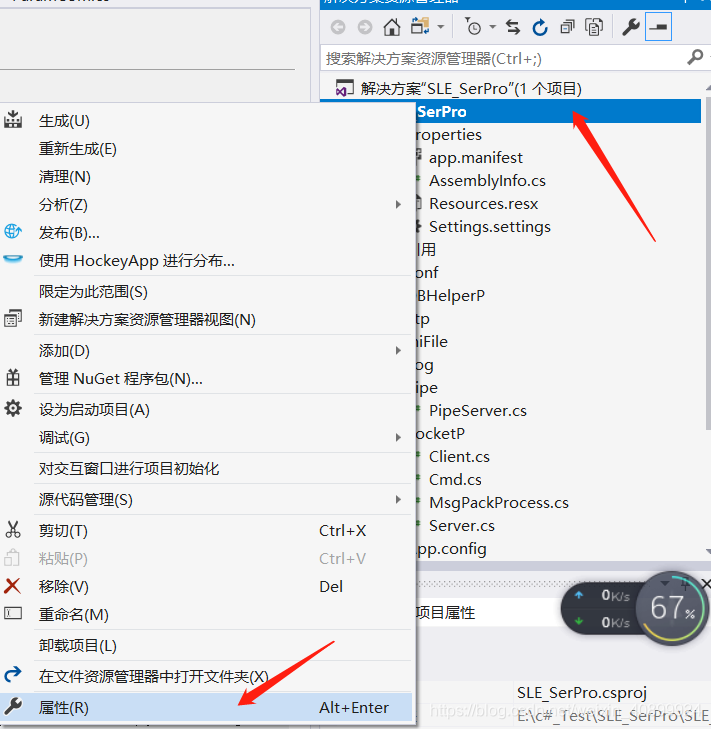Open the views dropdown arrow next to folder icon
Image resolution: width=711 pixels, height=729 pixels.
coord(440,27)
